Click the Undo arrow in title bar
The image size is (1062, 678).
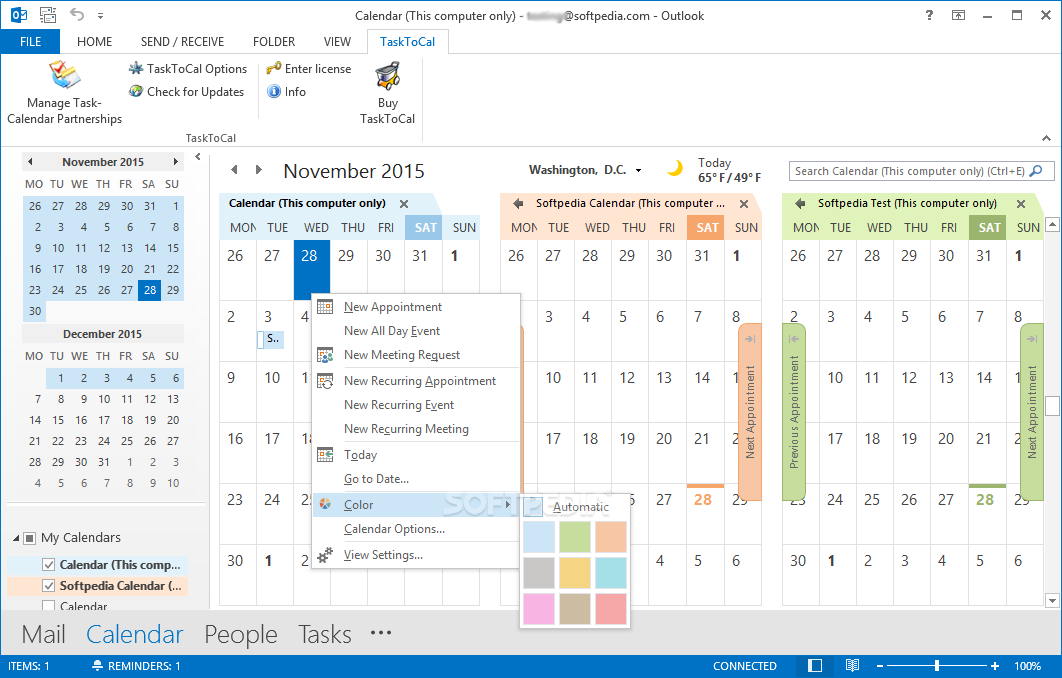tap(77, 15)
